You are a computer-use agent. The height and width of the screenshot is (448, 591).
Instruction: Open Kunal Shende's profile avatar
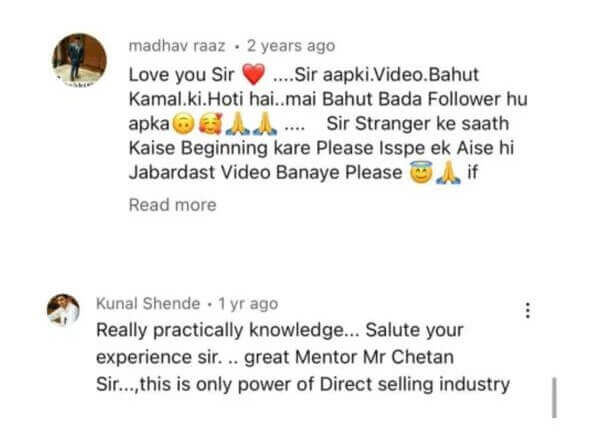tap(63, 310)
